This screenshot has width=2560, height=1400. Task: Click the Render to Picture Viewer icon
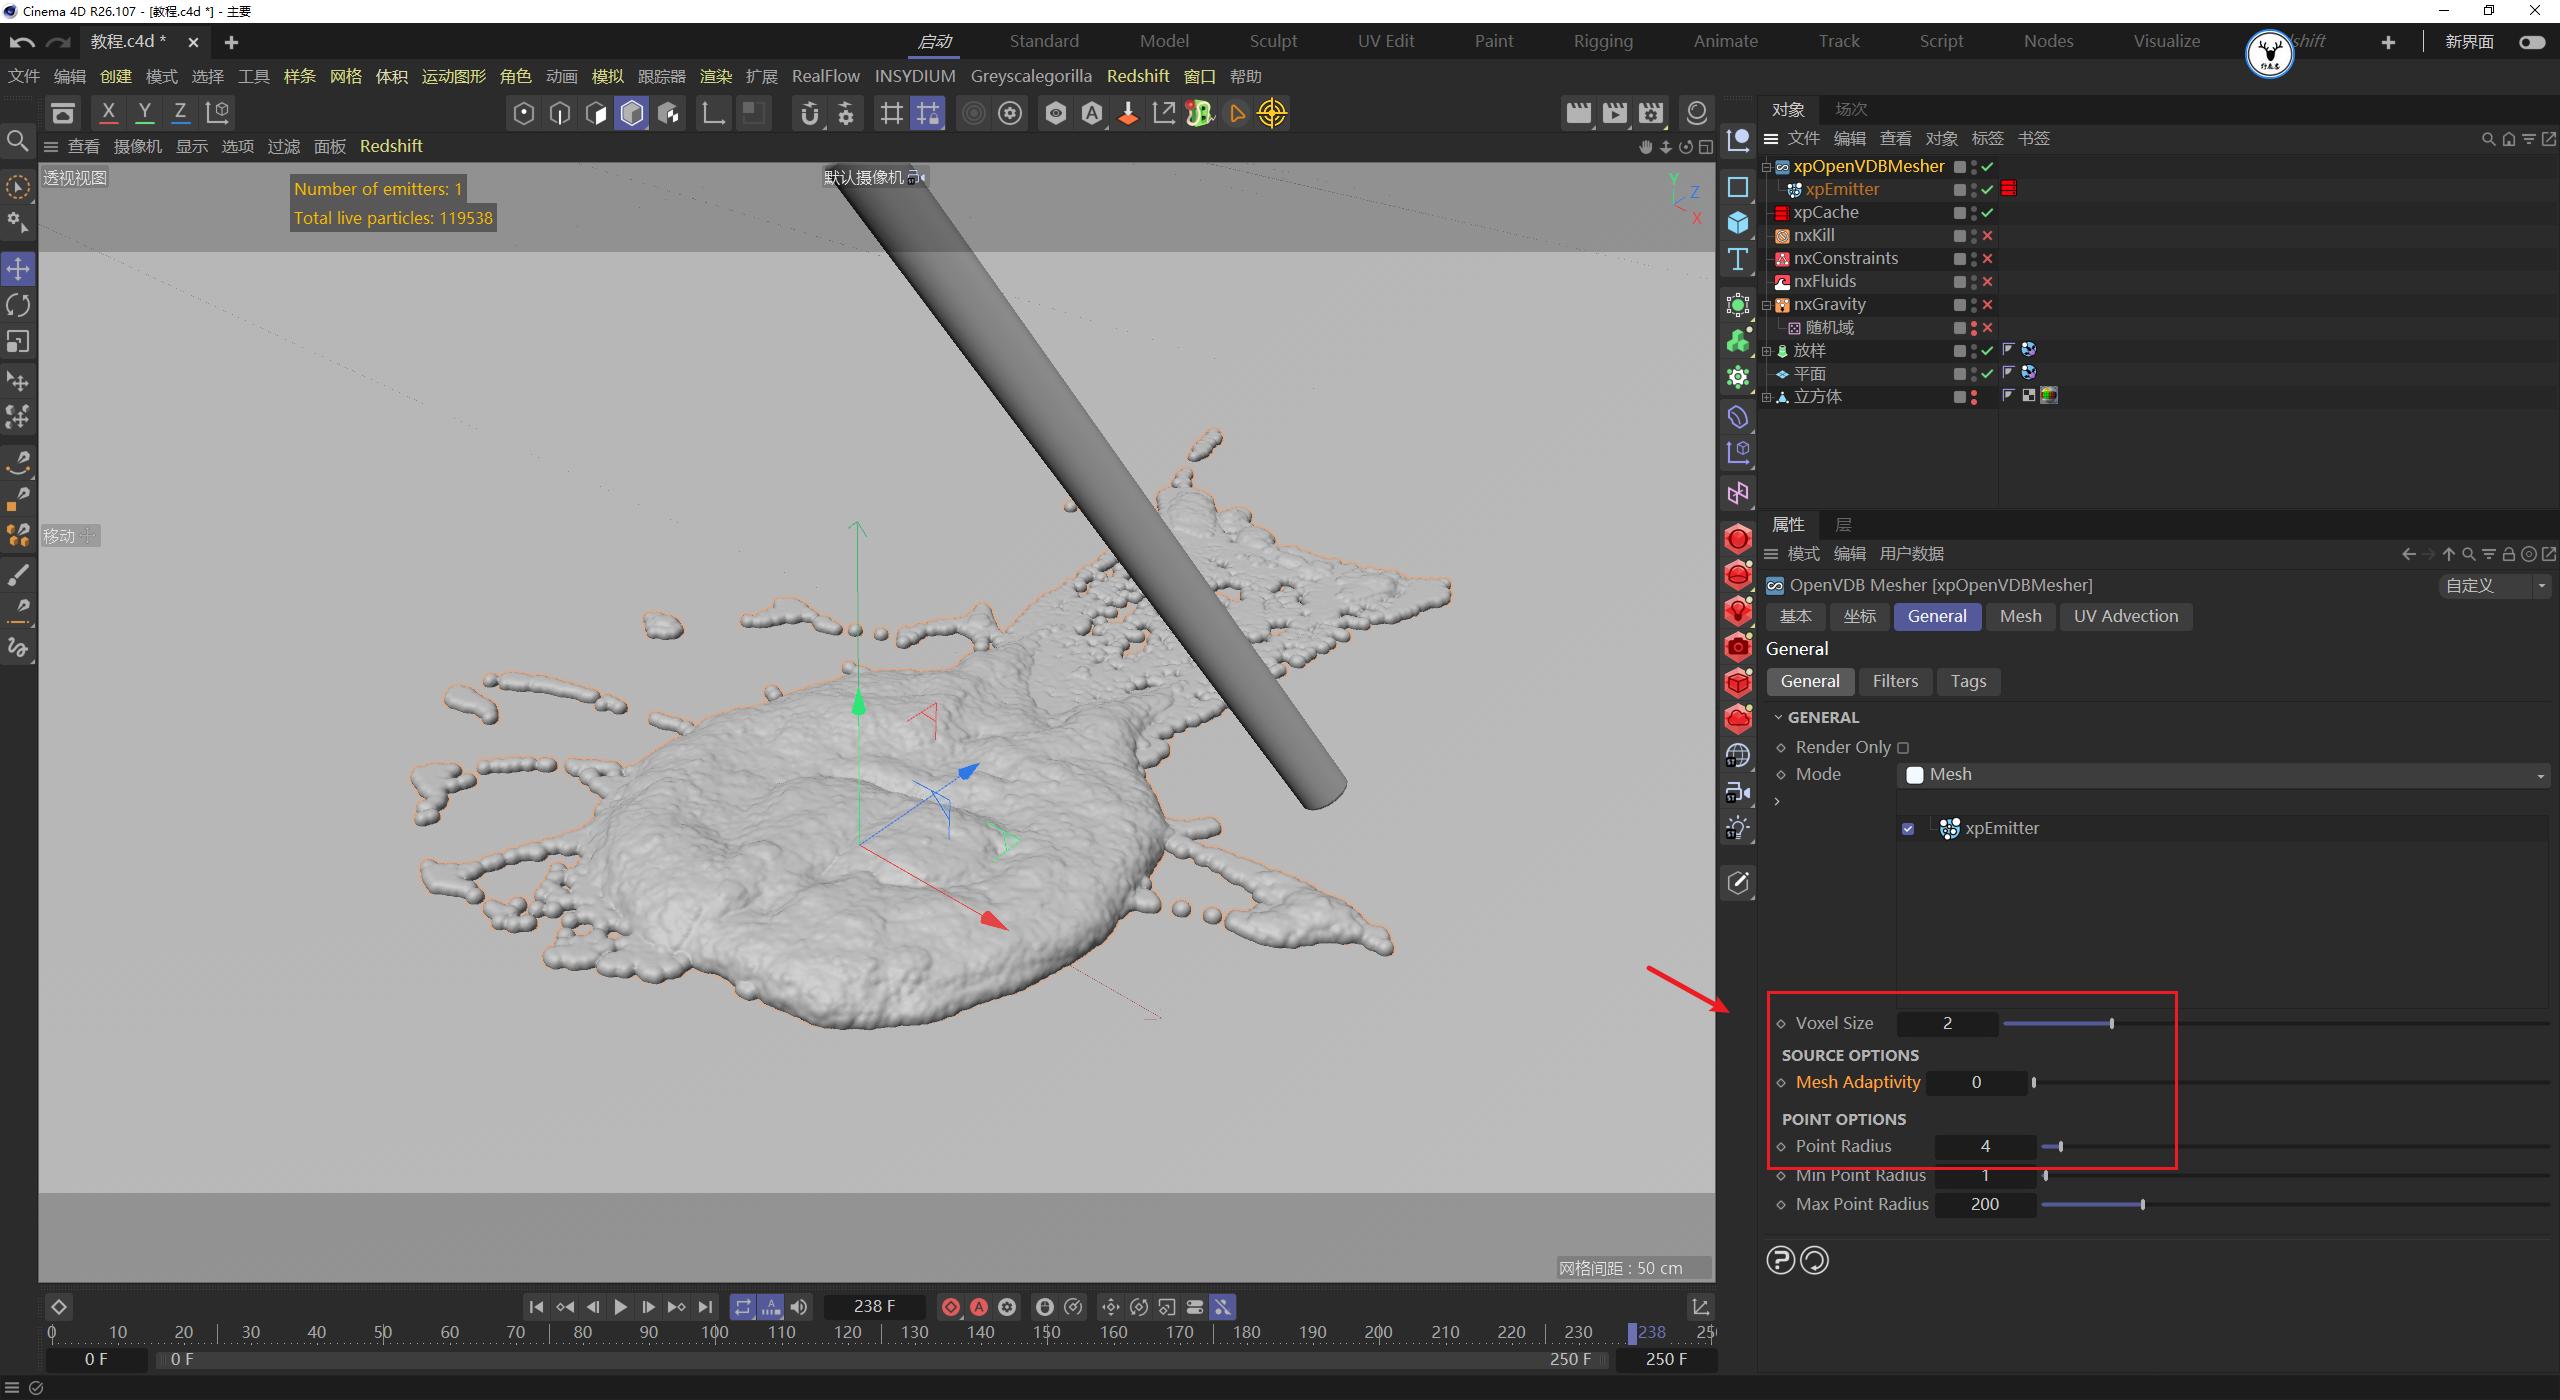pyautogui.click(x=1614, y=112)
